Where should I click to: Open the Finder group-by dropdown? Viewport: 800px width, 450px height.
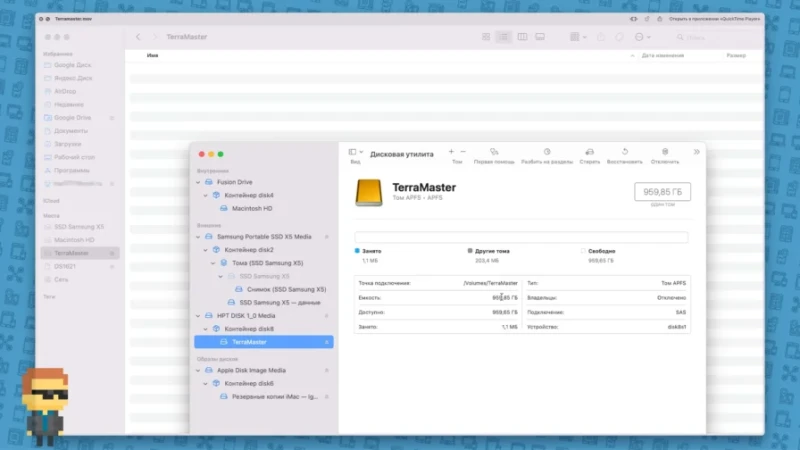pos(578,37)
